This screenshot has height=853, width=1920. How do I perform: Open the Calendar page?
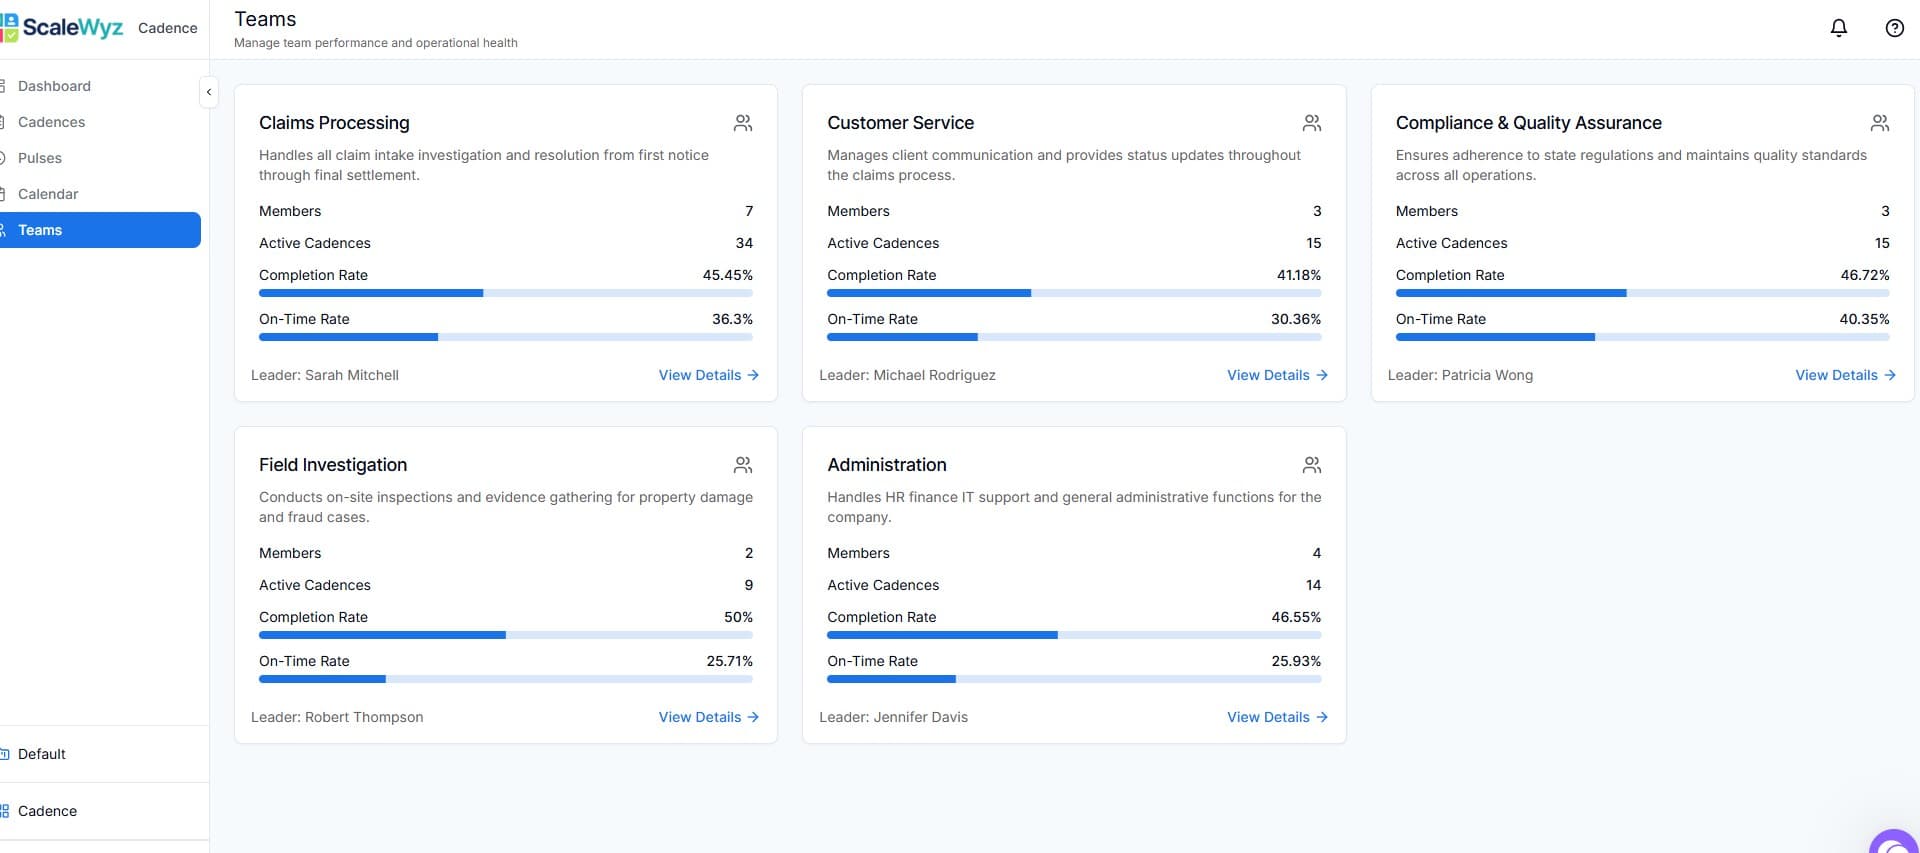click(48, 194)
